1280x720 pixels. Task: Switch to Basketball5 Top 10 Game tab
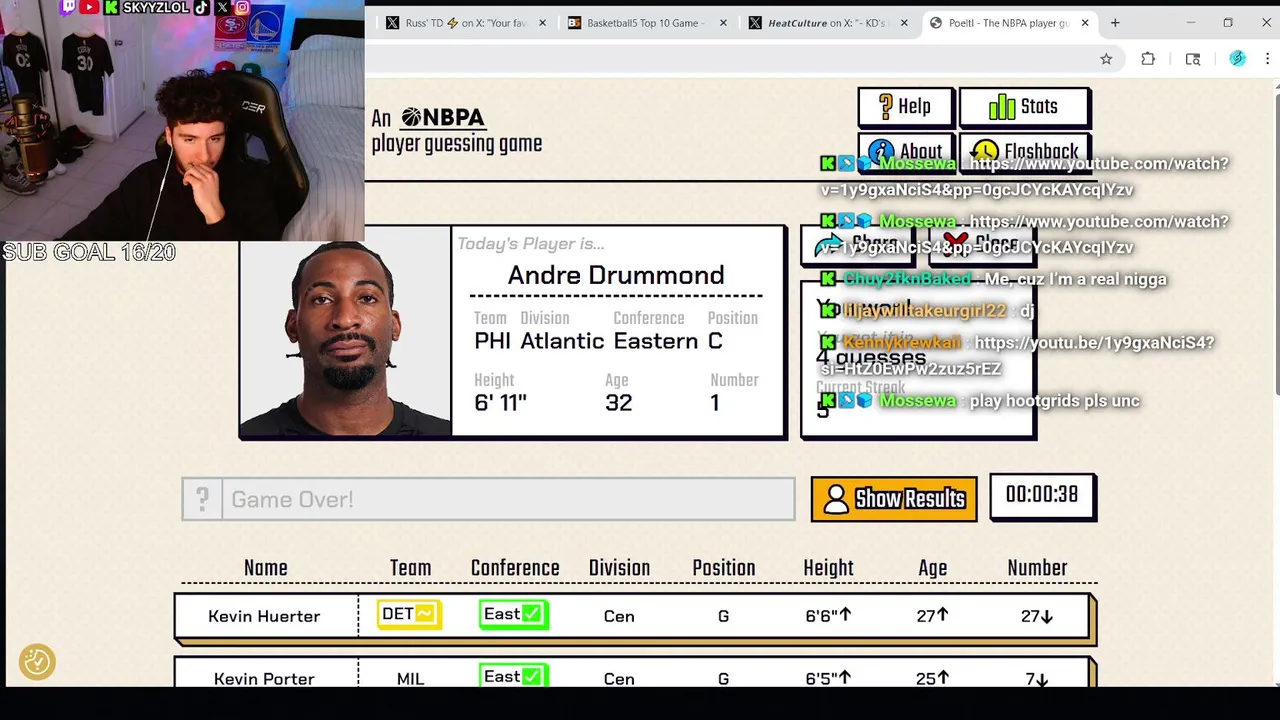[646, 23]
